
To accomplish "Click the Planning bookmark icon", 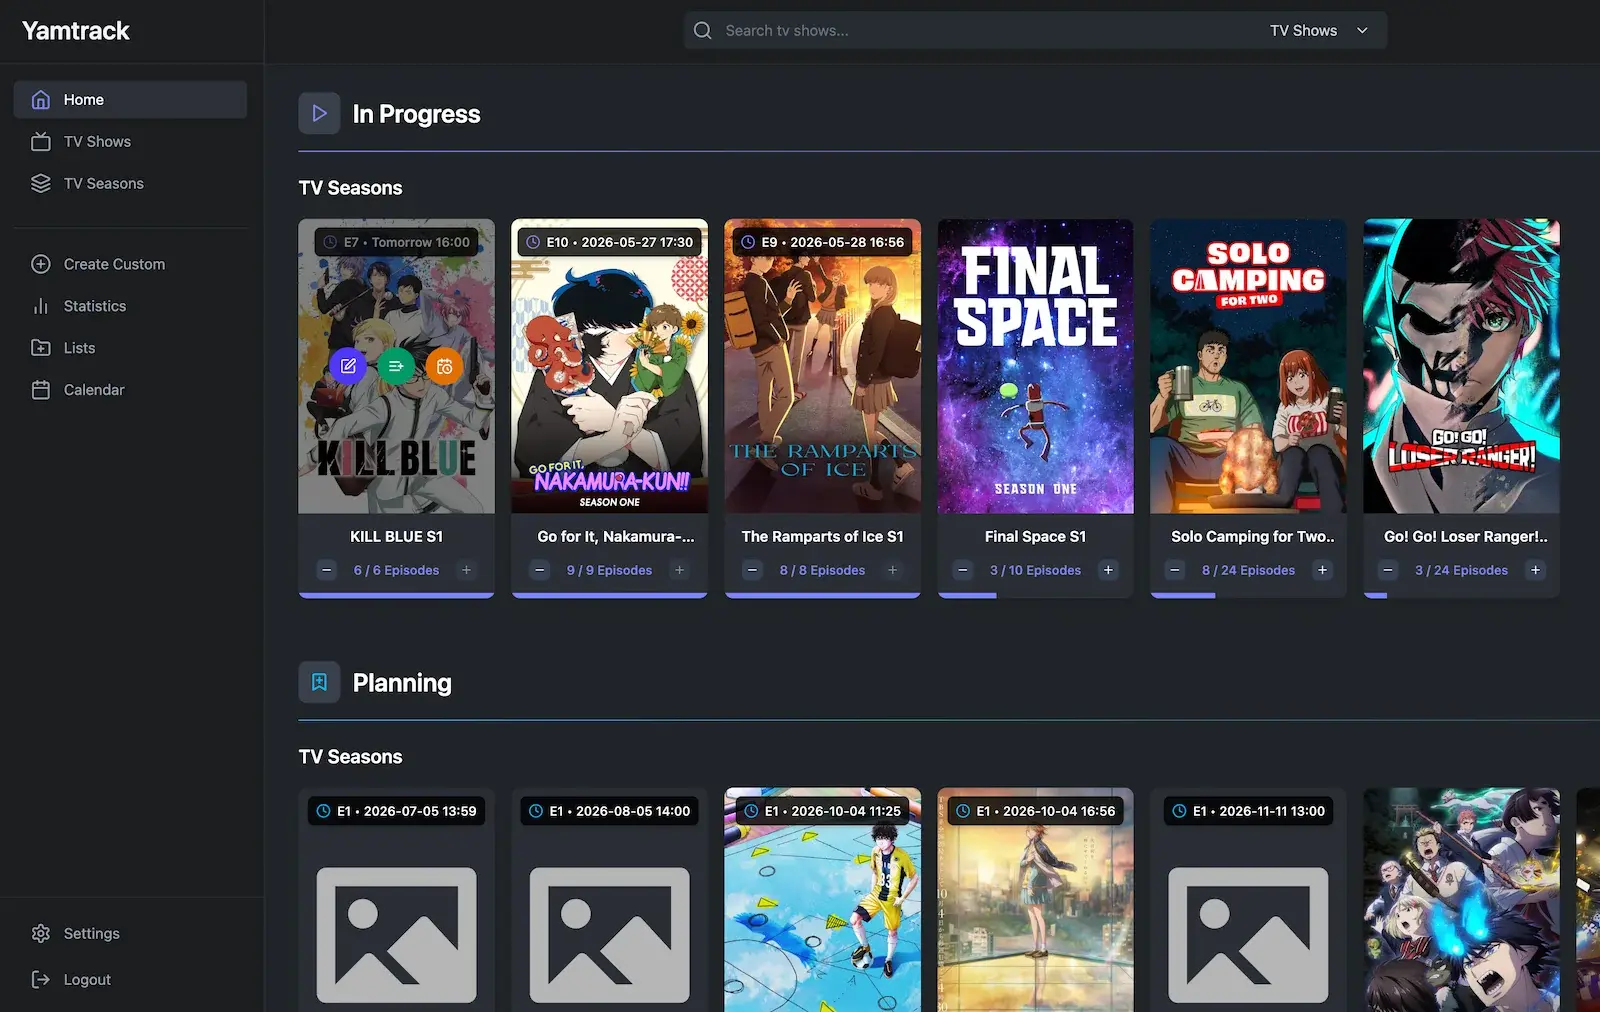I will point(319,682).
